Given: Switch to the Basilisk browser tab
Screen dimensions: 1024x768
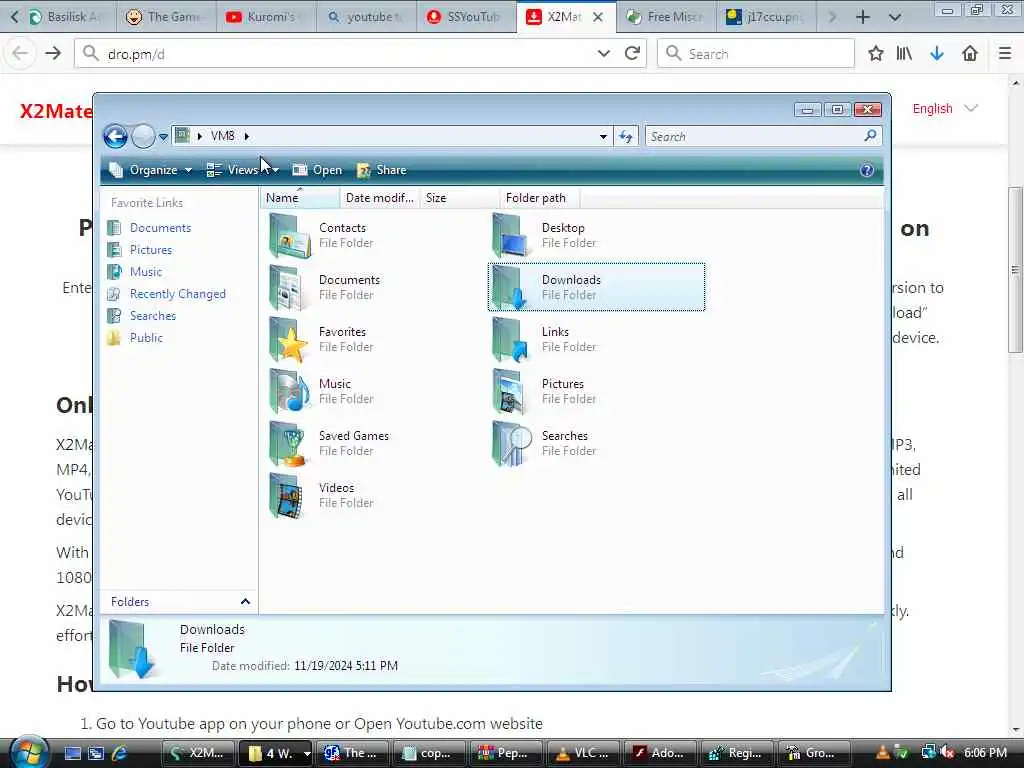Looking at the screenshot, I should click(x=65, y=17).
